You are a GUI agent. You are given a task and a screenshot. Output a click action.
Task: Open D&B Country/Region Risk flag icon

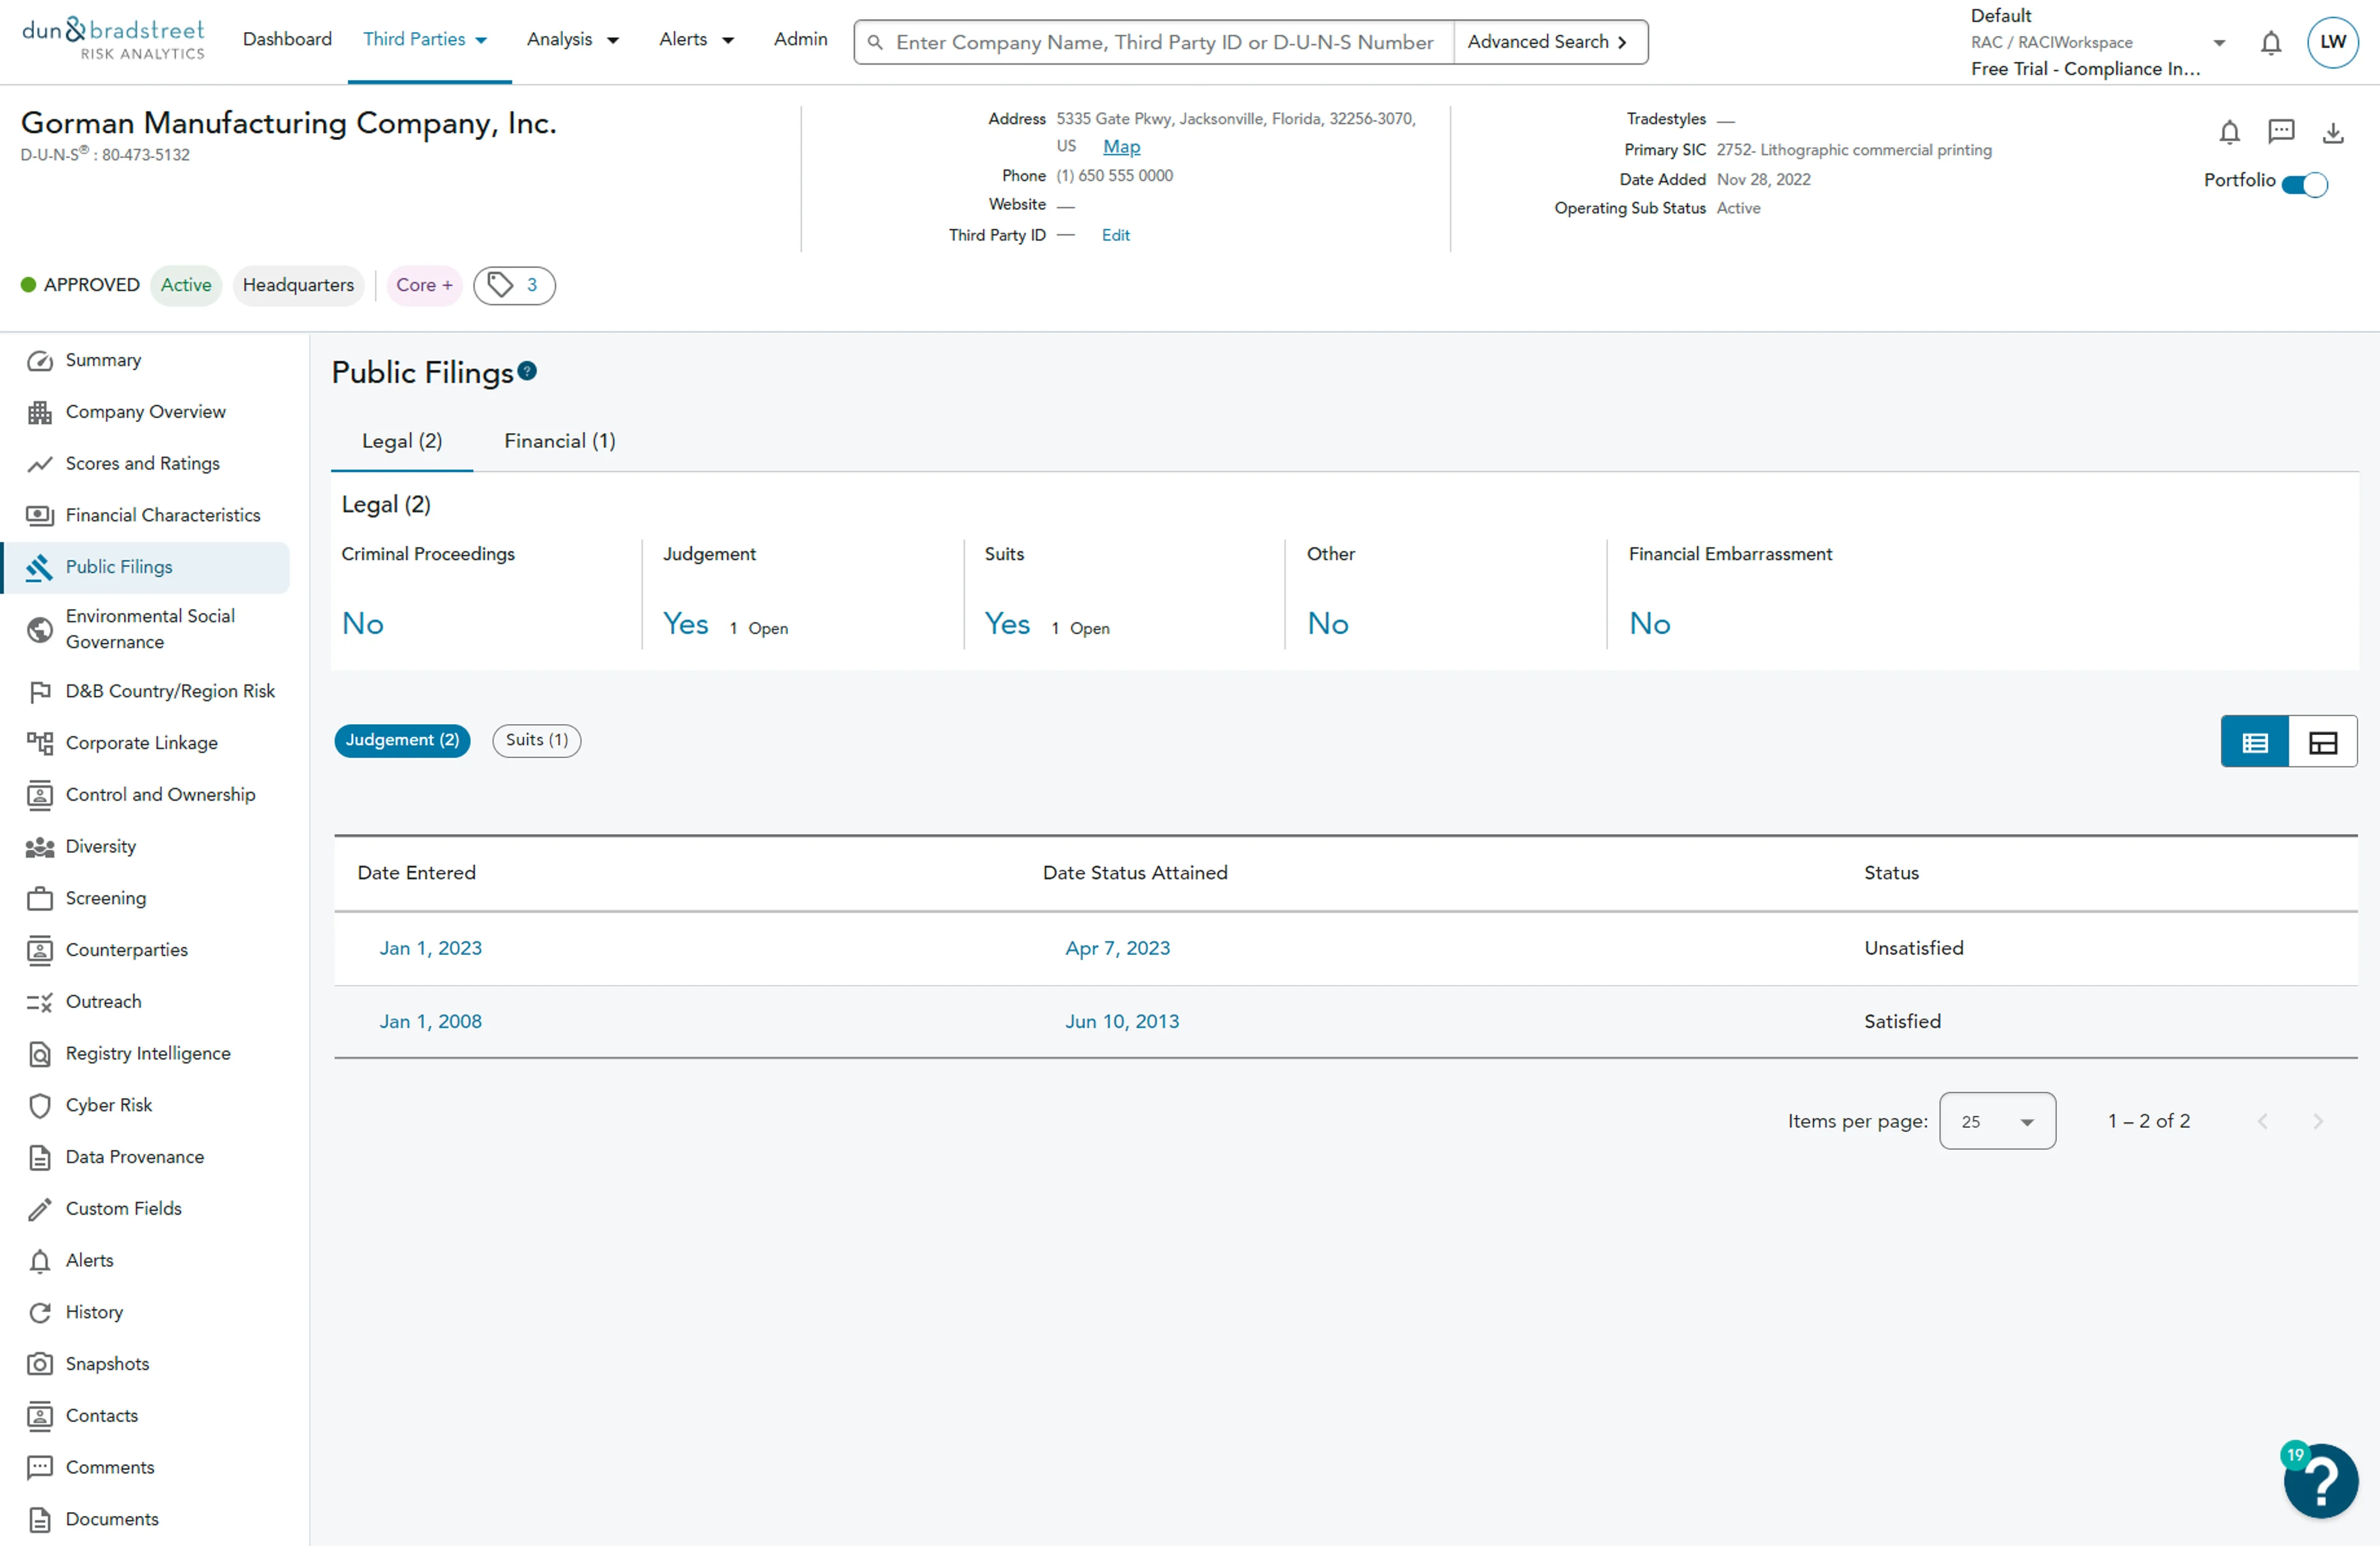pyautogui.click(x=39, y=692)
